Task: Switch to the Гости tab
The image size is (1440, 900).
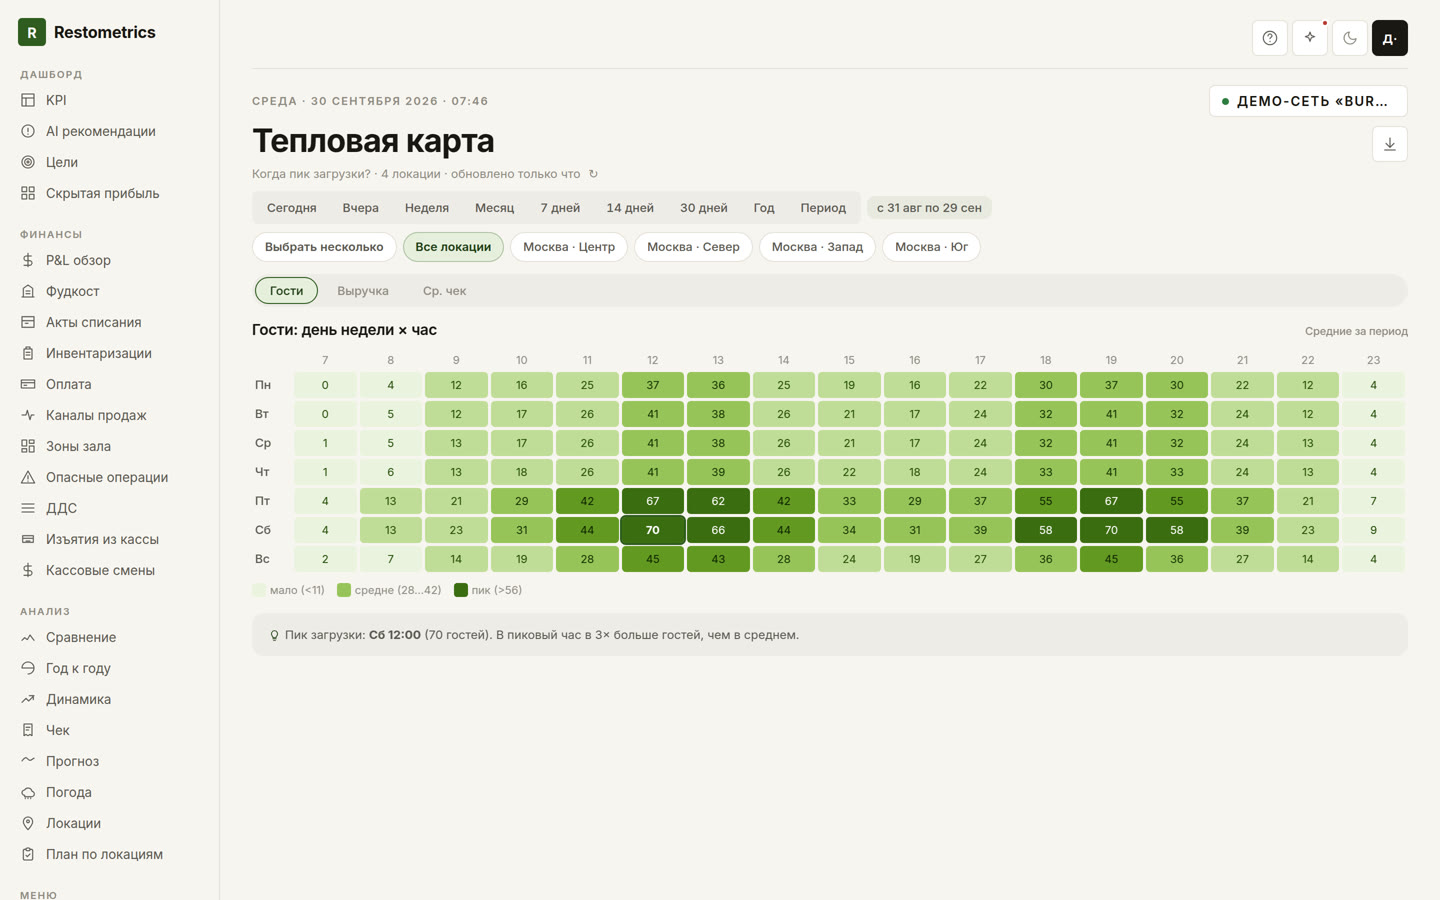Action: (x=286, y=291)
